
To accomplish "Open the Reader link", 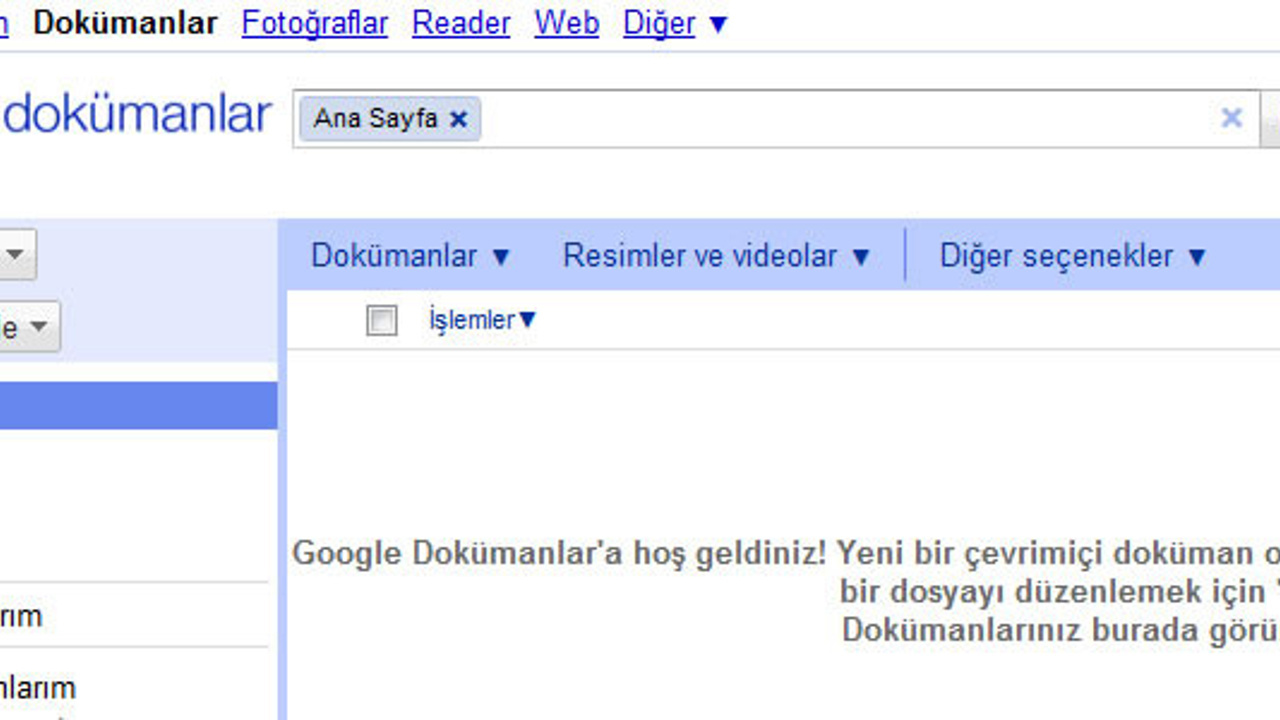I will click(x=461, y=23).
